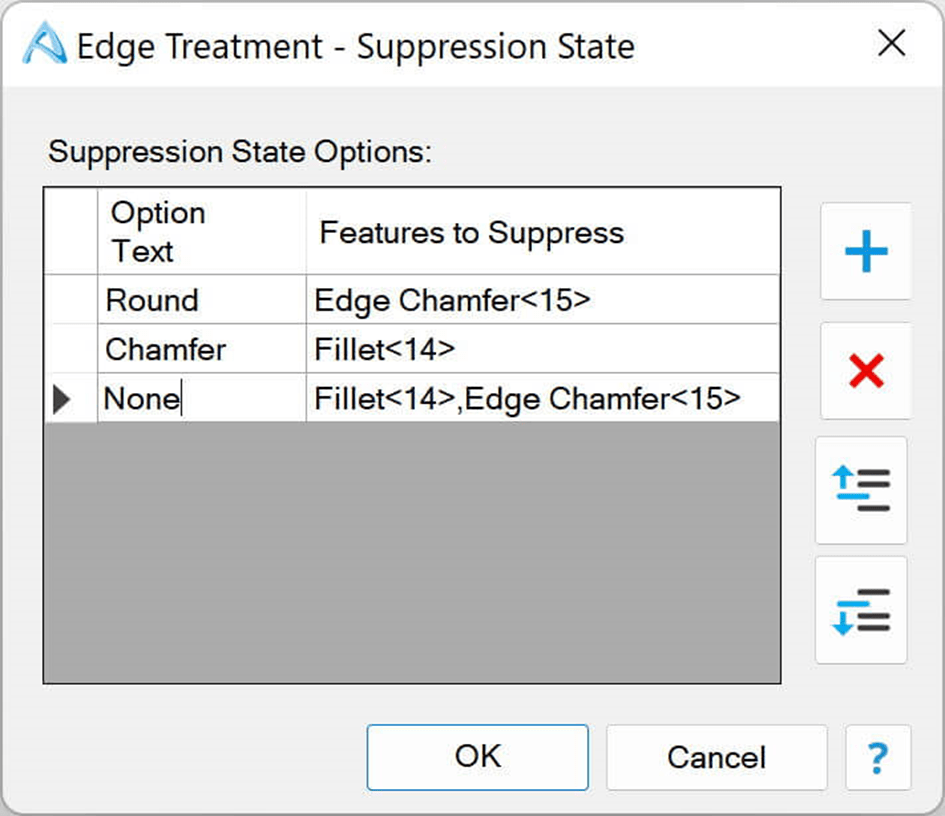Click the Edge Chamfer<15> features cell
Screen dimensions: 945x816
(x=542, y=300)
